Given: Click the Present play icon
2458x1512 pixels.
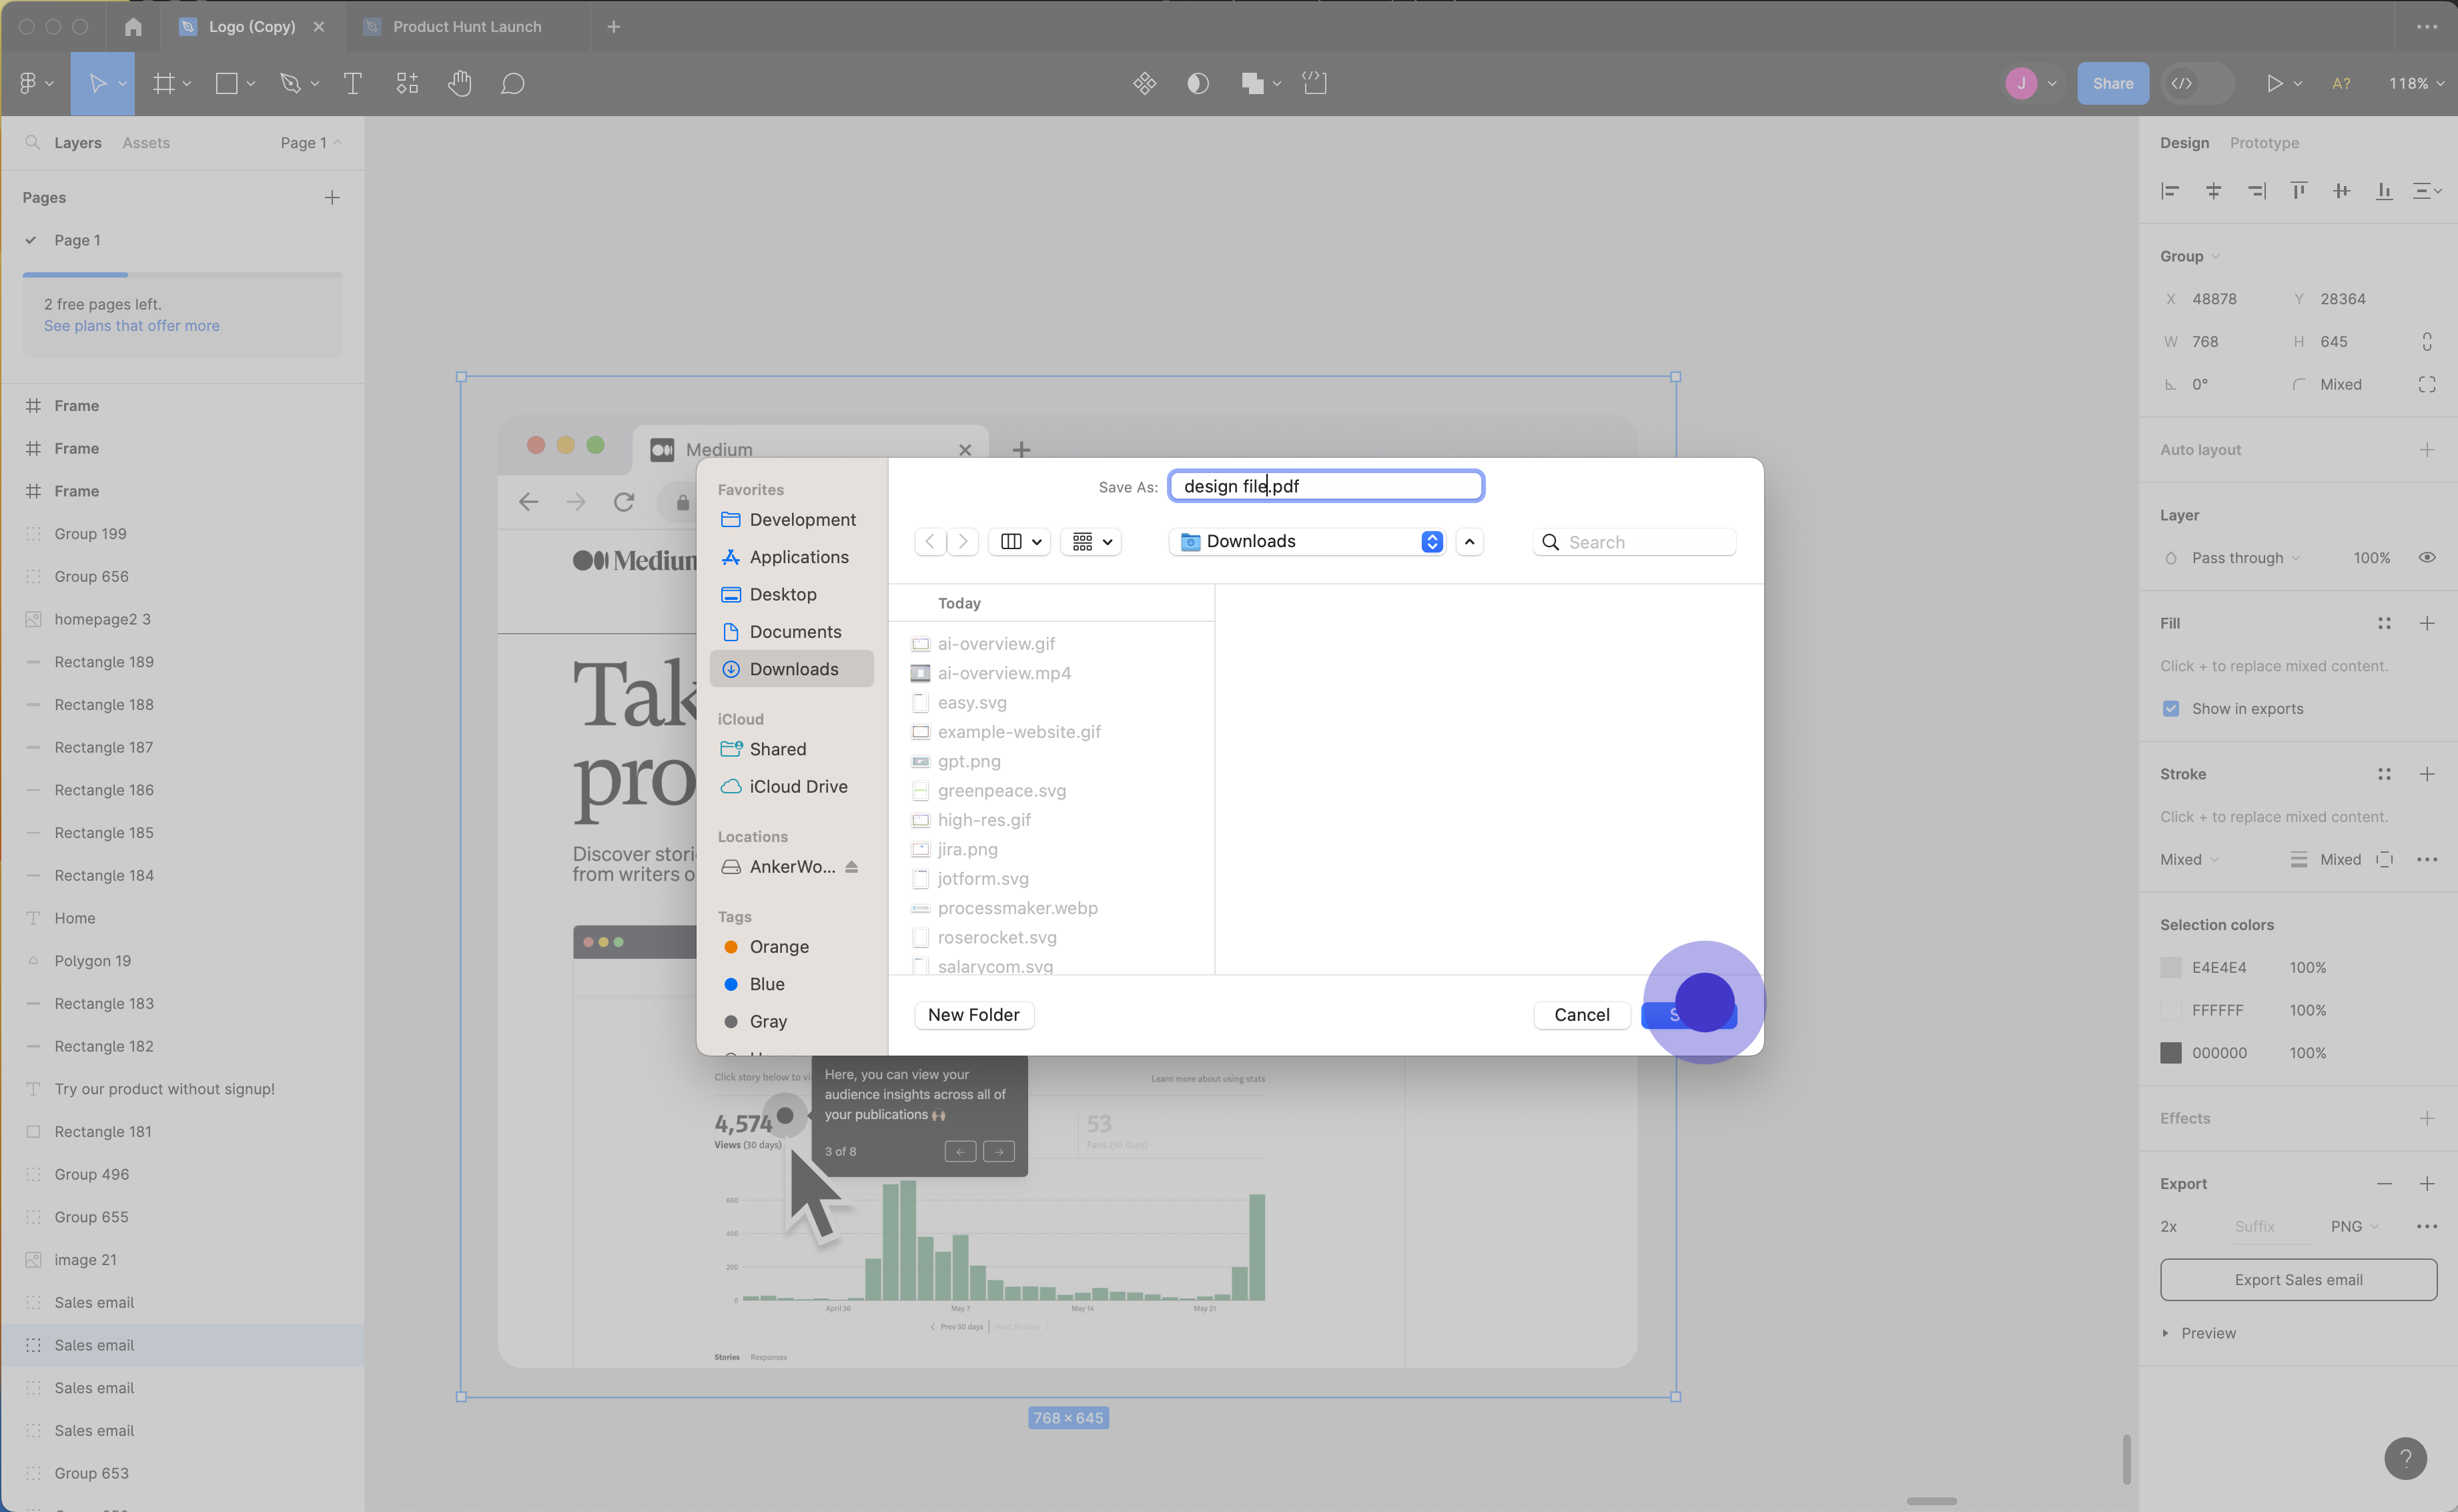Looking at the screenshot, I should point(2274,84).
